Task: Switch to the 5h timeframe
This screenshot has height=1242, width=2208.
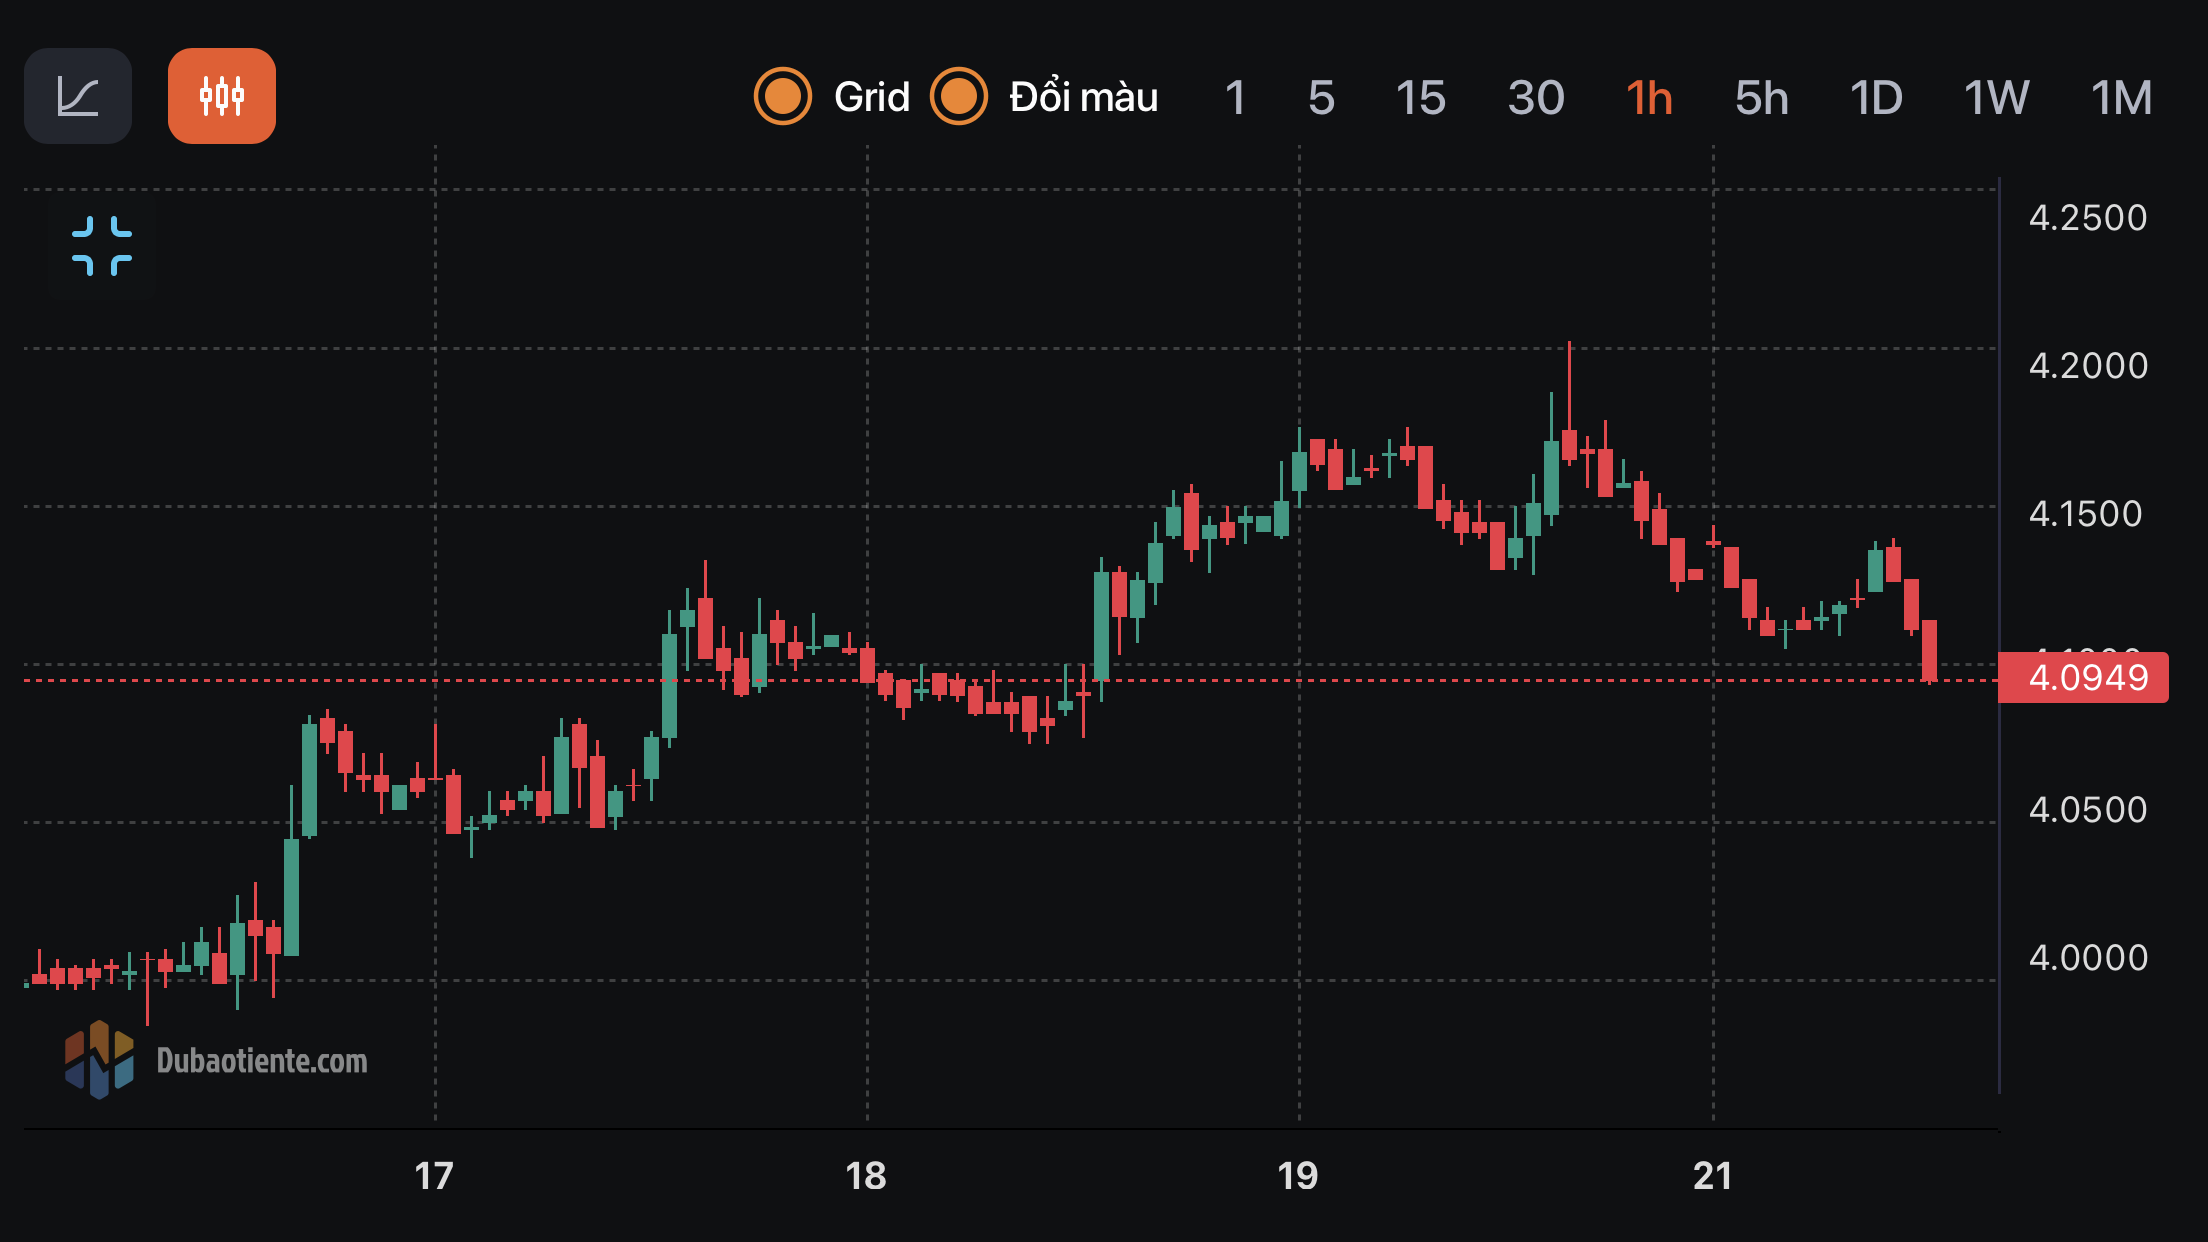Action: click(x=1762, y=98)
